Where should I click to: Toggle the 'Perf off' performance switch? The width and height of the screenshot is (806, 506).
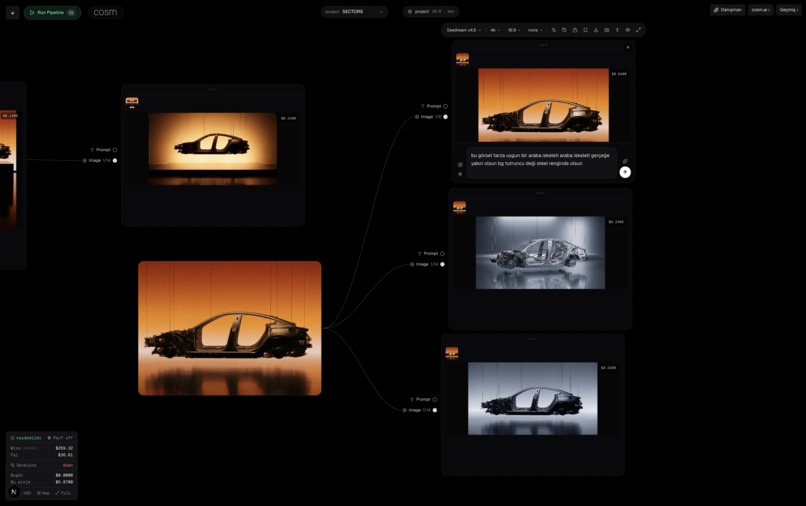(60, 438)
